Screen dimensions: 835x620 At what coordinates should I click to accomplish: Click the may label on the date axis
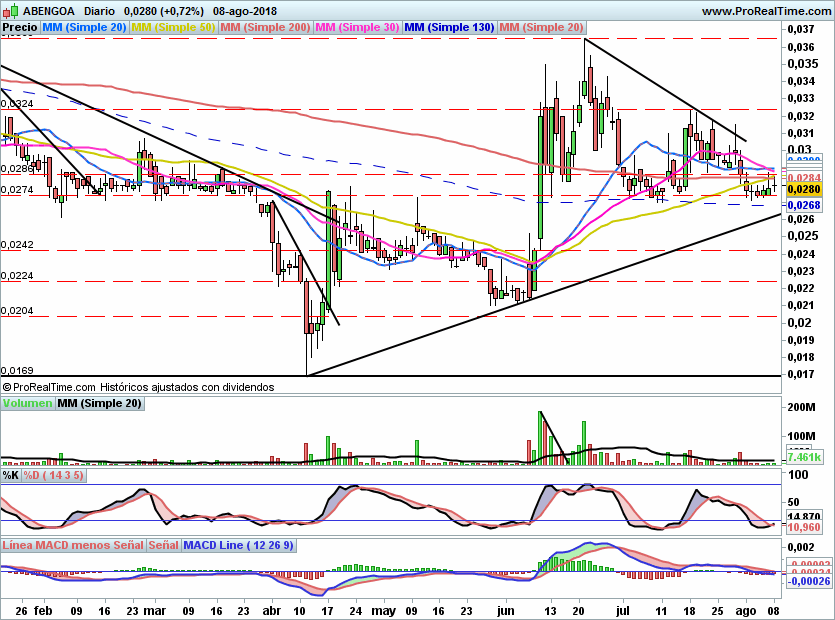point(384,611)
